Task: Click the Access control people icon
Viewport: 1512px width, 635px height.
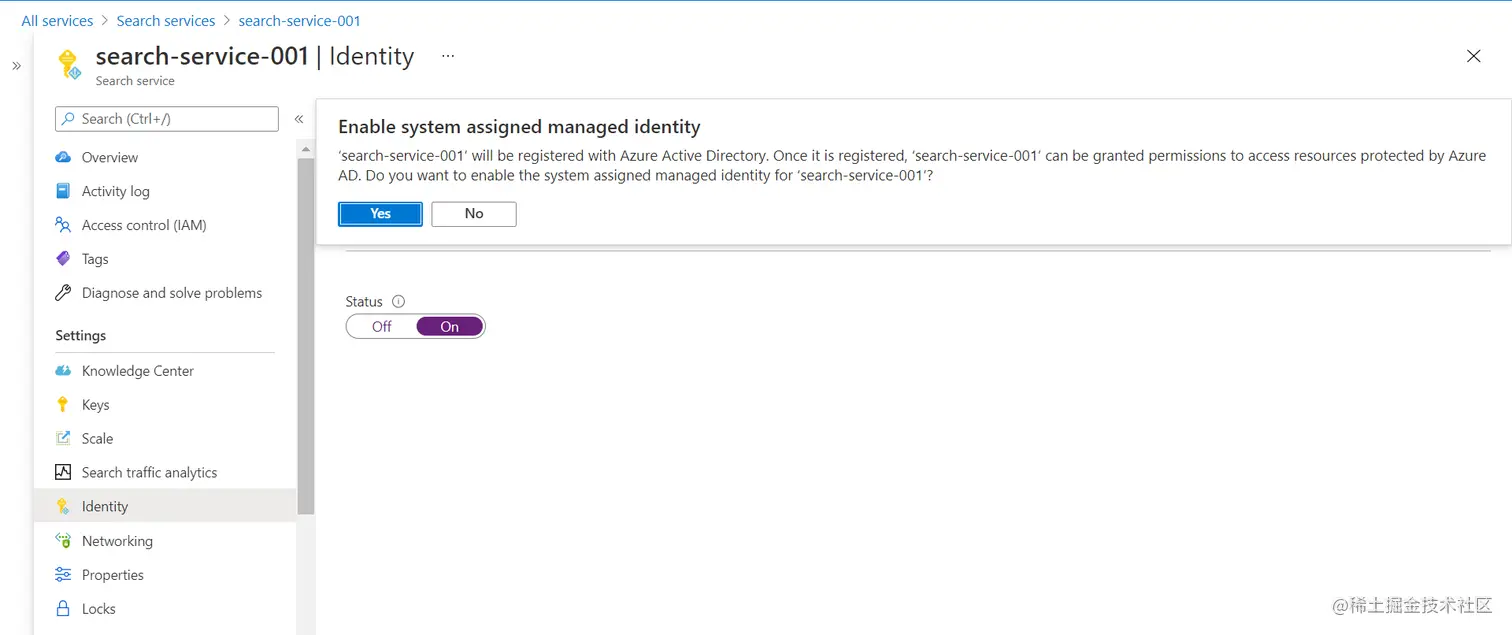Action: 63,225
